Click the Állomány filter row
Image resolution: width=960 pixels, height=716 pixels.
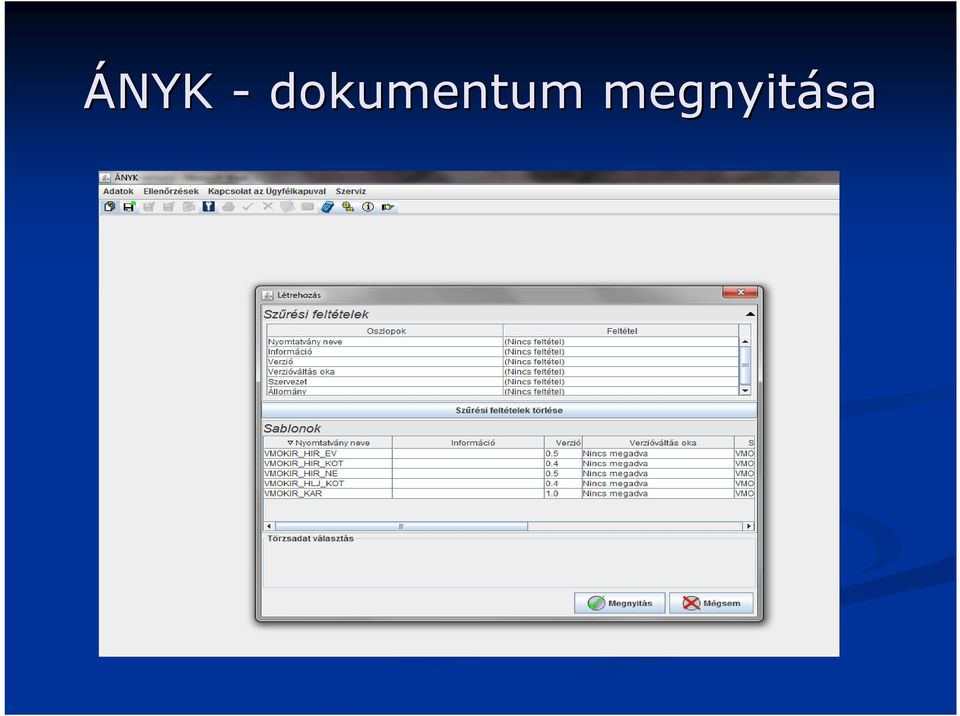[x=503, y=391]
